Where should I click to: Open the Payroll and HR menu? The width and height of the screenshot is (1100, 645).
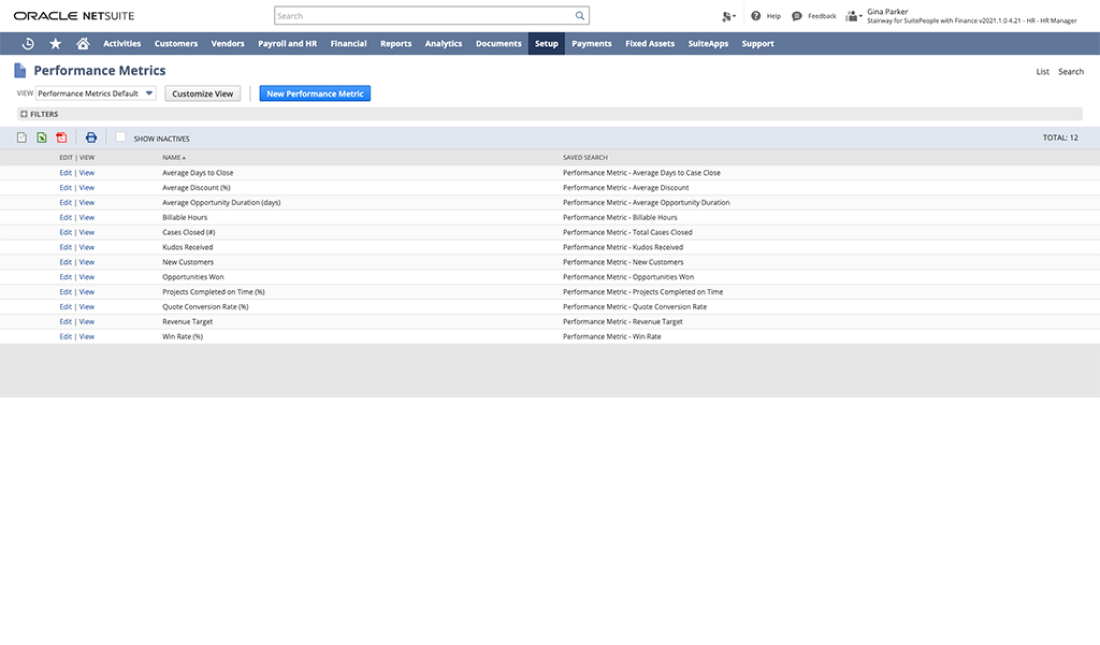pos(287,44)
